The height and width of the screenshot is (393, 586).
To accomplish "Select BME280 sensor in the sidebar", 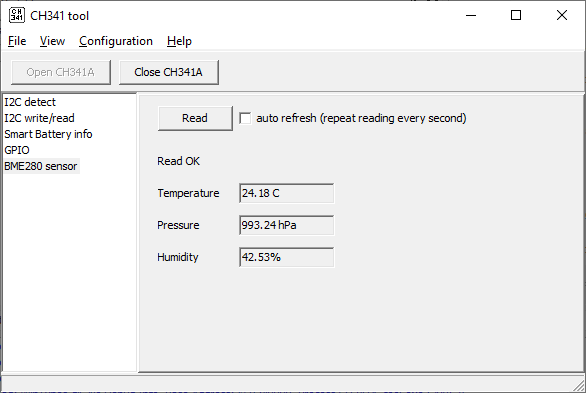I will coord(41,166).
